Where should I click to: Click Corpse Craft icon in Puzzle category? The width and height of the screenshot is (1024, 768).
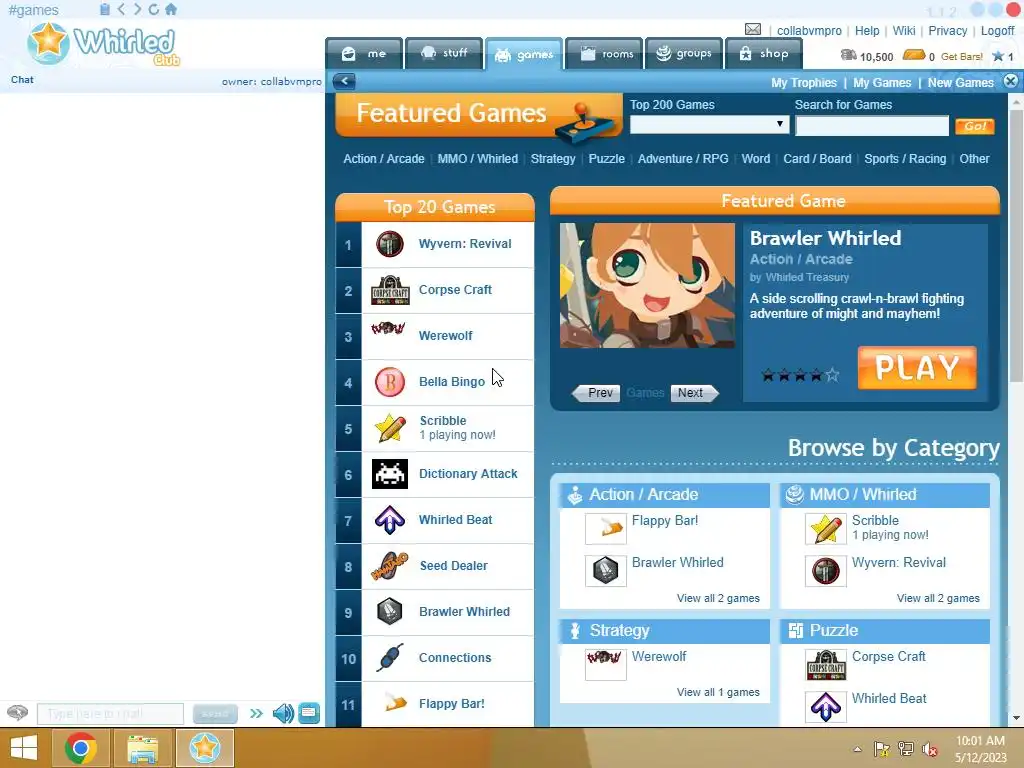tap(825, 665)
